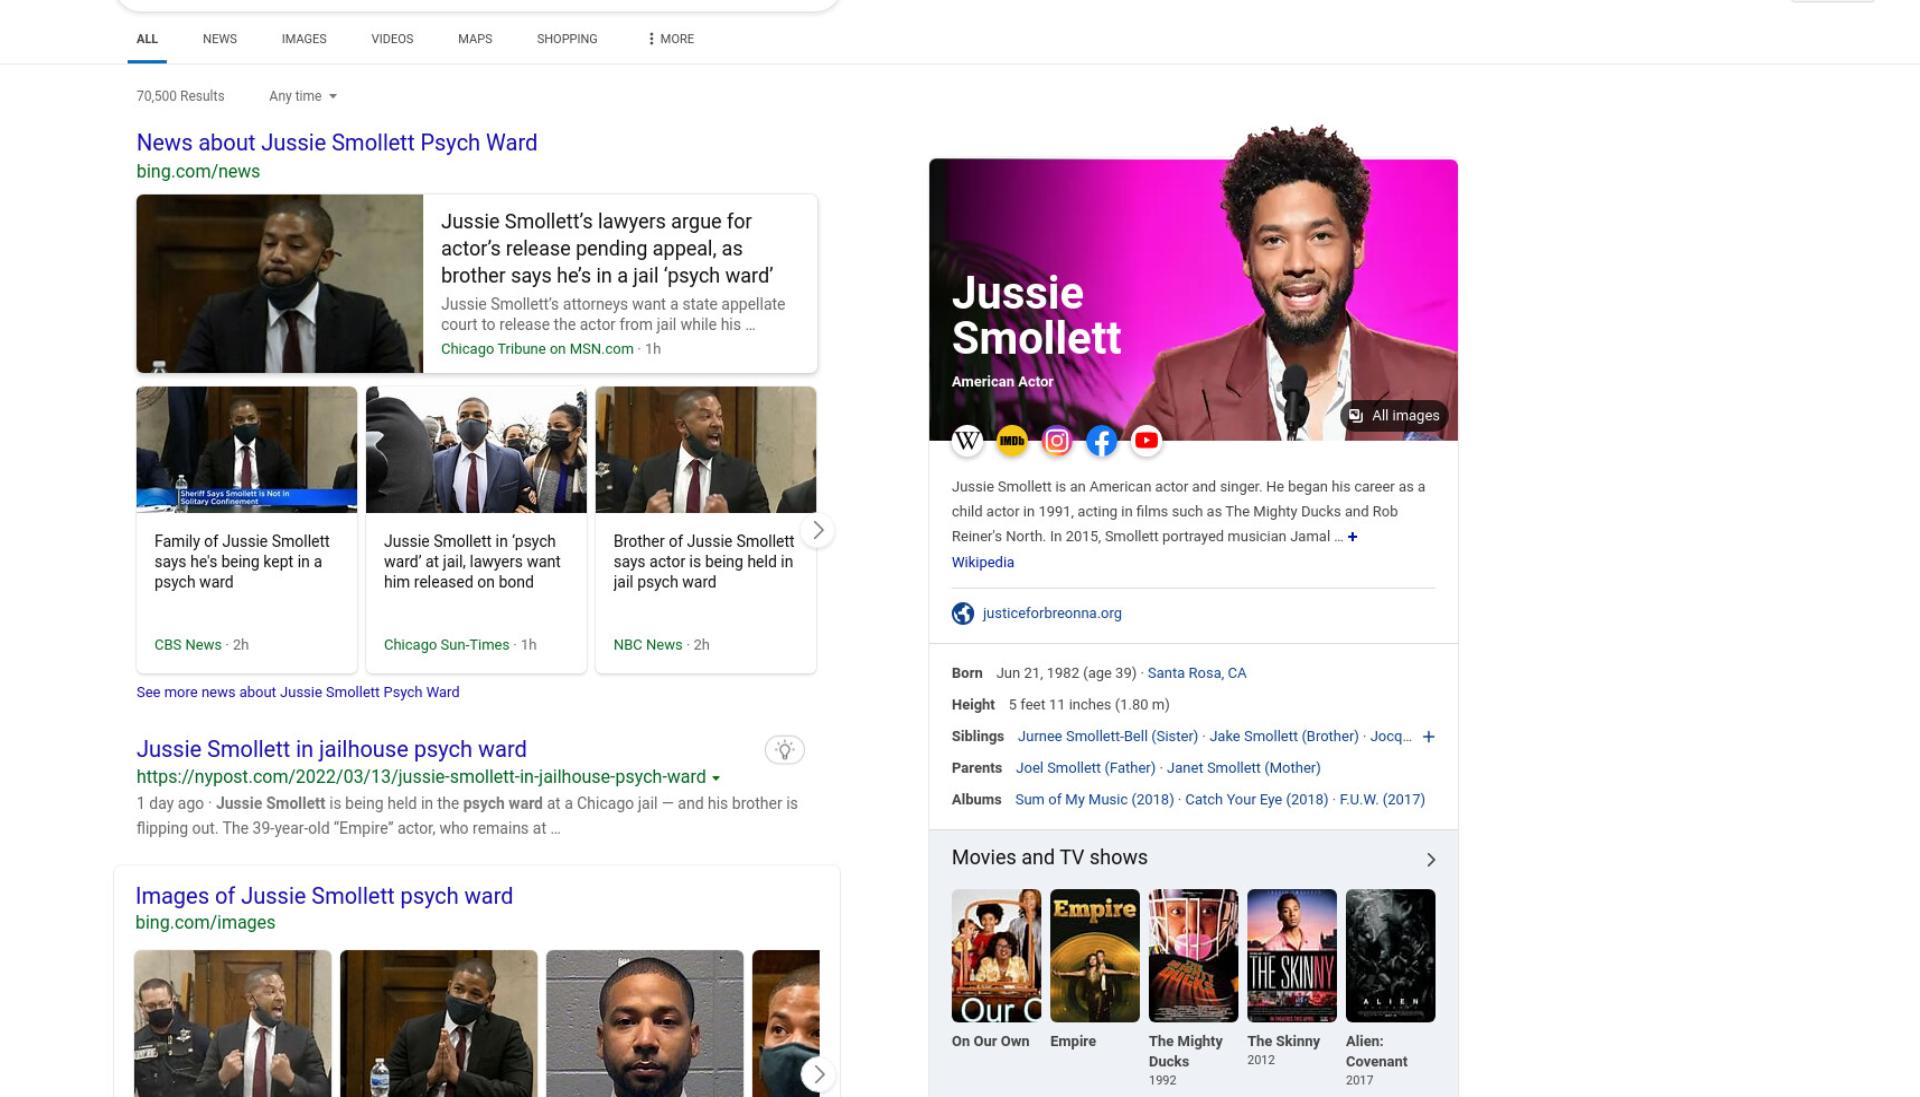Screen dimensions: 1920x1097
Task: Open the MORE search categories menu
Action: tap(670, 39)
